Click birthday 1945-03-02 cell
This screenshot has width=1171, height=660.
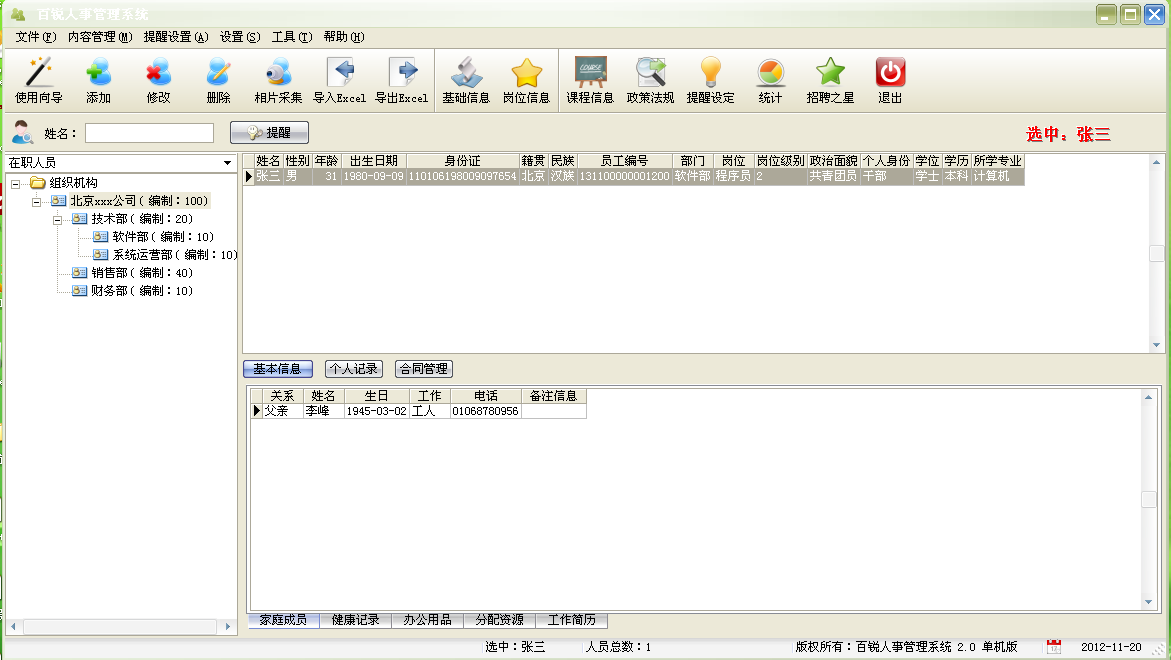[x=376, y=411]
